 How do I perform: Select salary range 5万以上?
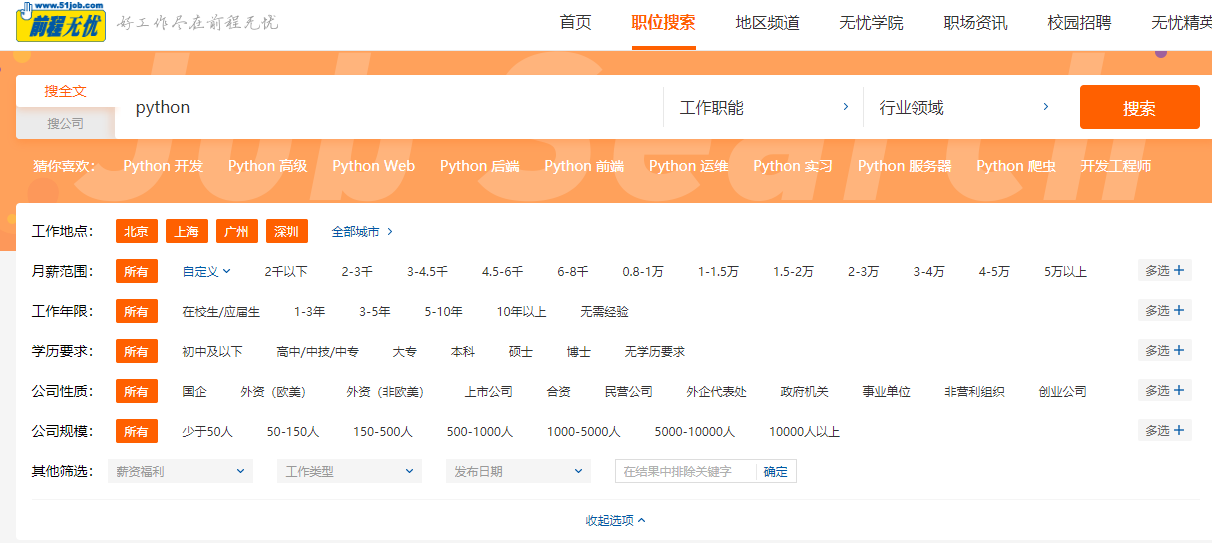click(x=1065, y=271)
